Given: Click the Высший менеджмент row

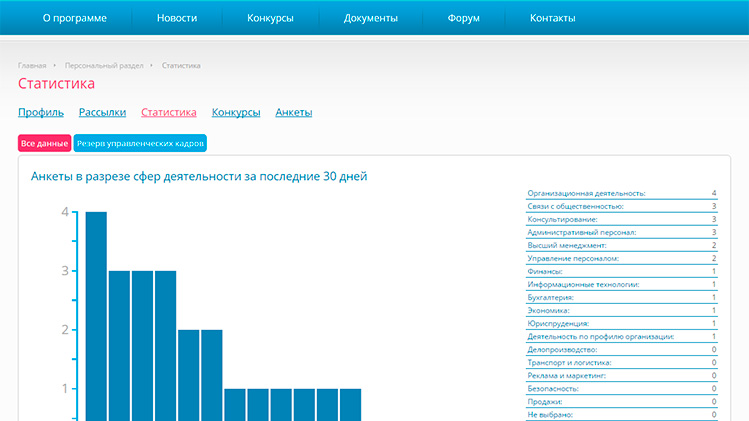Looking at the screenshot, I should click(x=621, y=245).
